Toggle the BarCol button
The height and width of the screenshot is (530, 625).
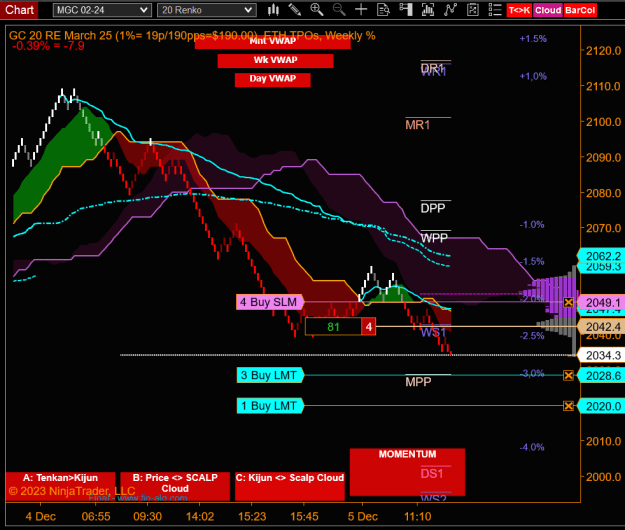[580, 10]
